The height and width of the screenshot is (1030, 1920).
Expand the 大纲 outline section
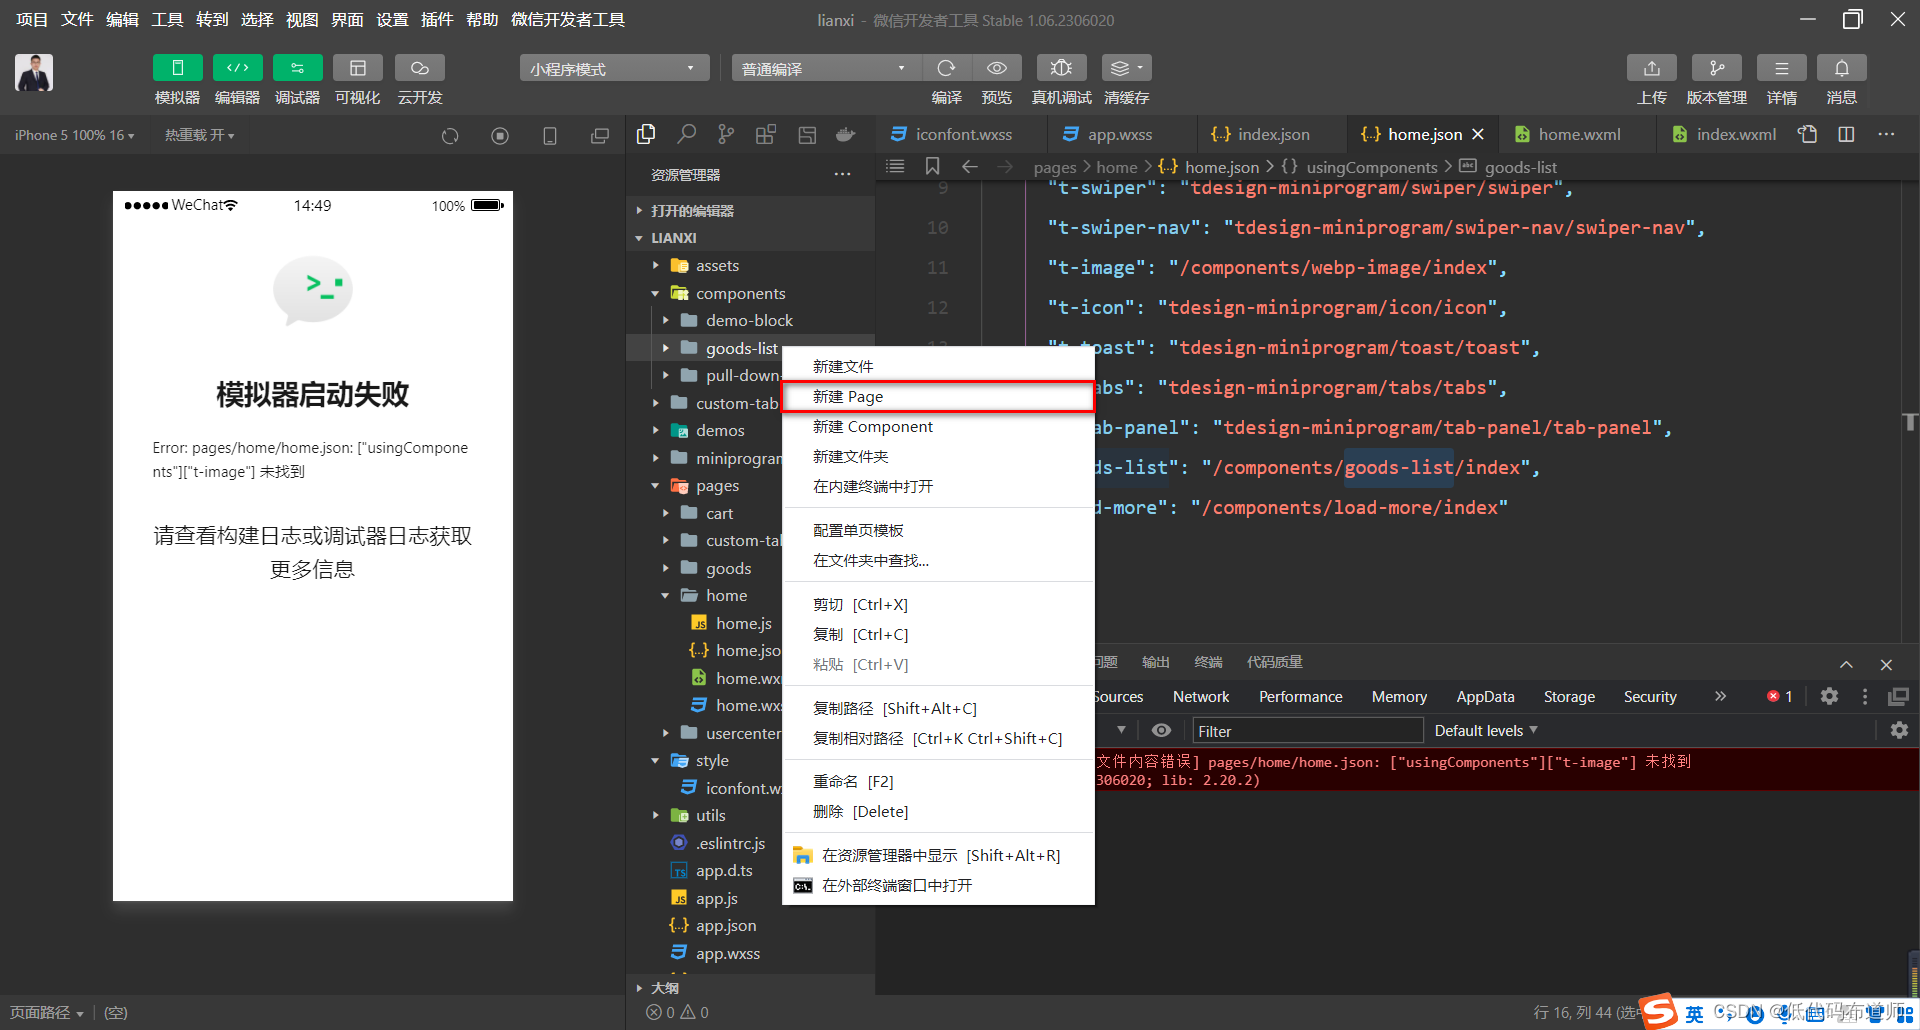click(664, 987)
